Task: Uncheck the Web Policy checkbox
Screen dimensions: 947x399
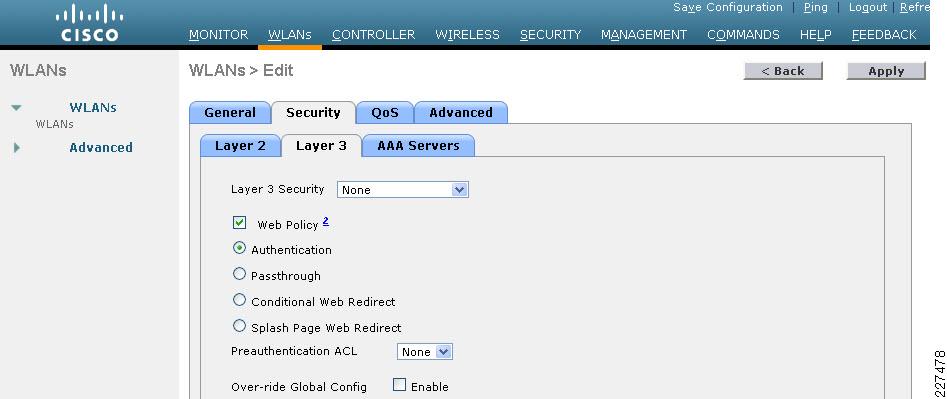Action: coord(239,223)
